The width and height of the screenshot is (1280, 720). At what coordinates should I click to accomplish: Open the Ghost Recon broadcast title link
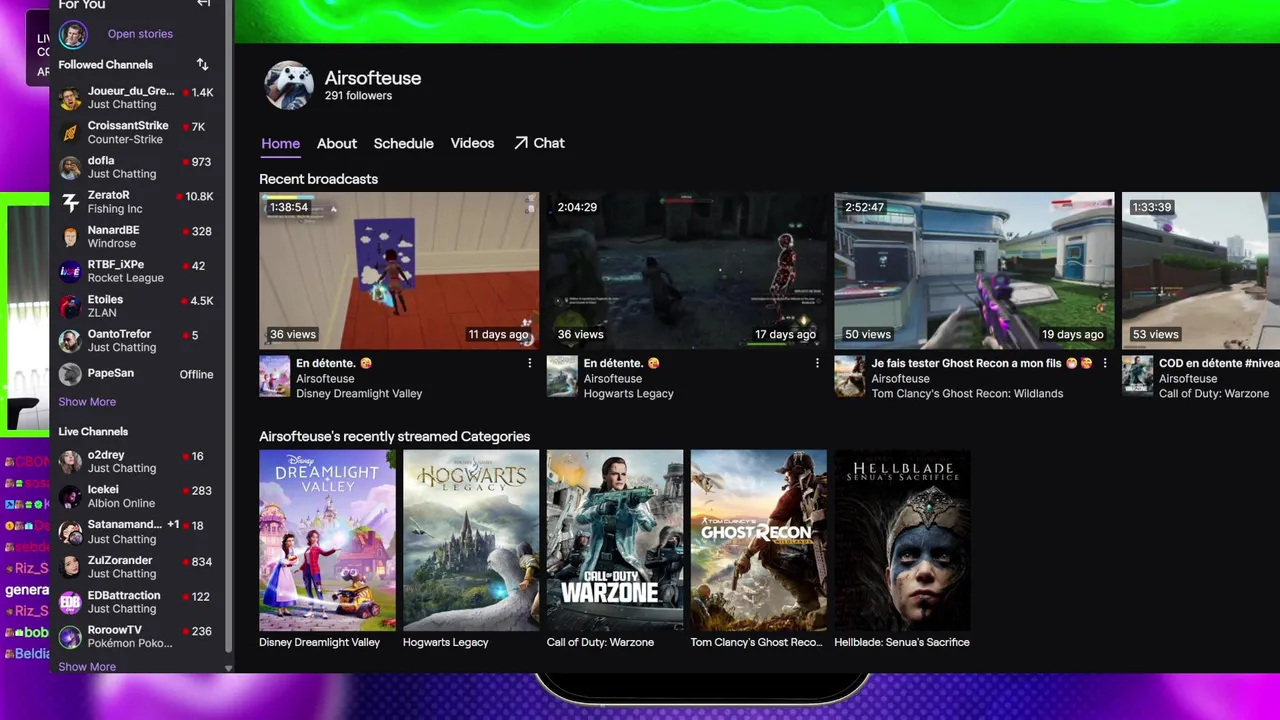(x=982, y=364)
